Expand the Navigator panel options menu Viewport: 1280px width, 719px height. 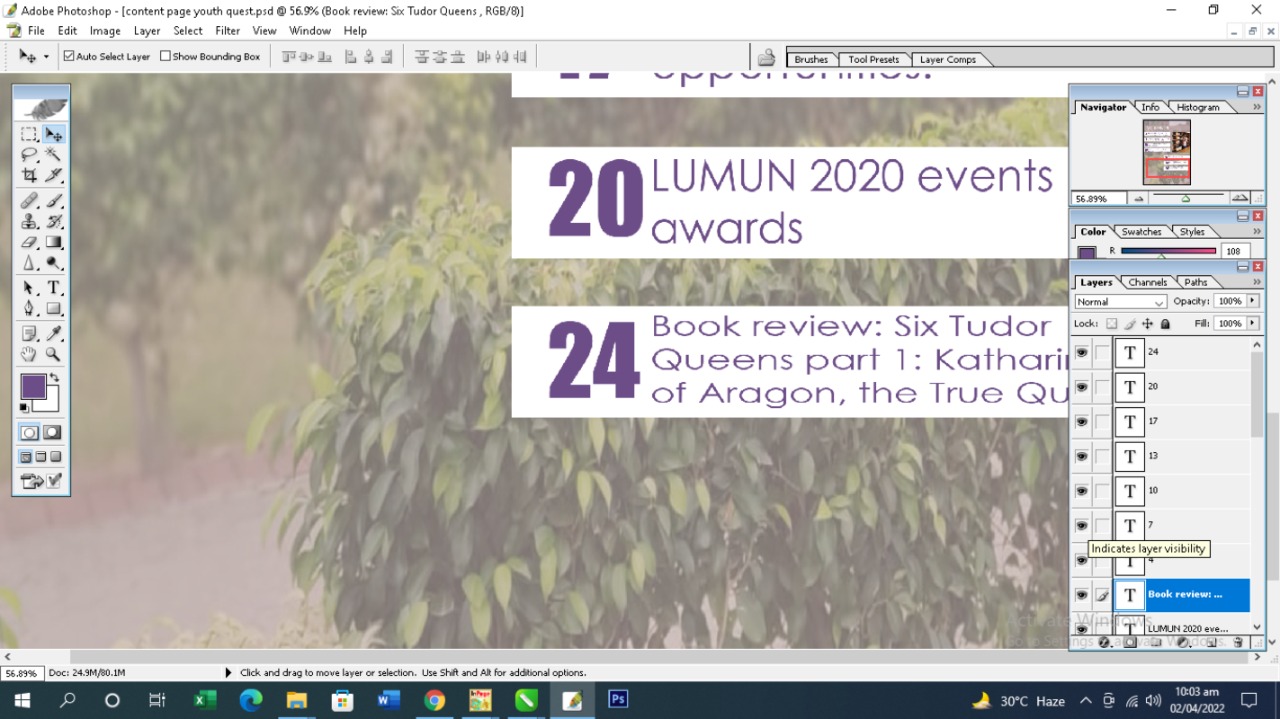coord(1257,106)
